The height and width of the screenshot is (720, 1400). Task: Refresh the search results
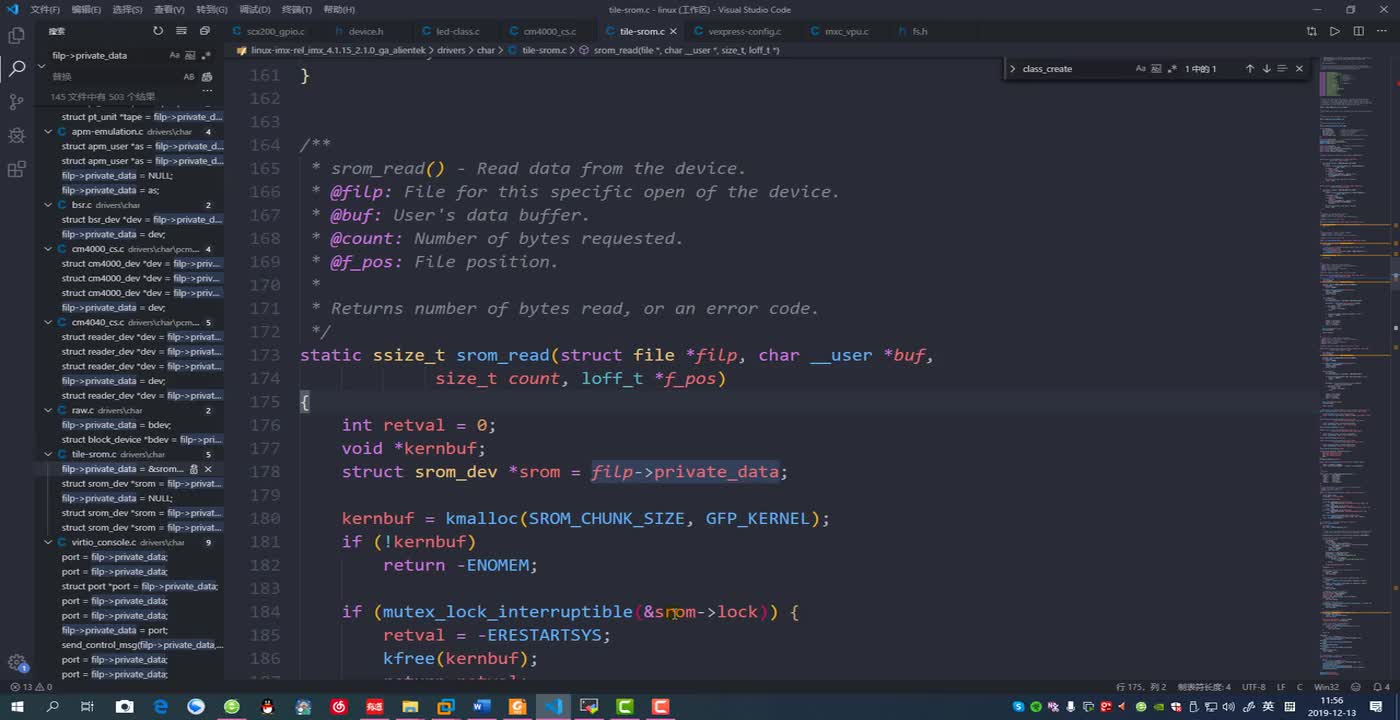[158, 31]
